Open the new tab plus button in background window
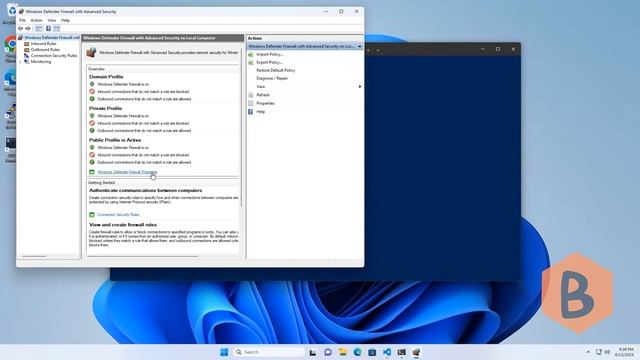640x360 pixels. point(368,50)
